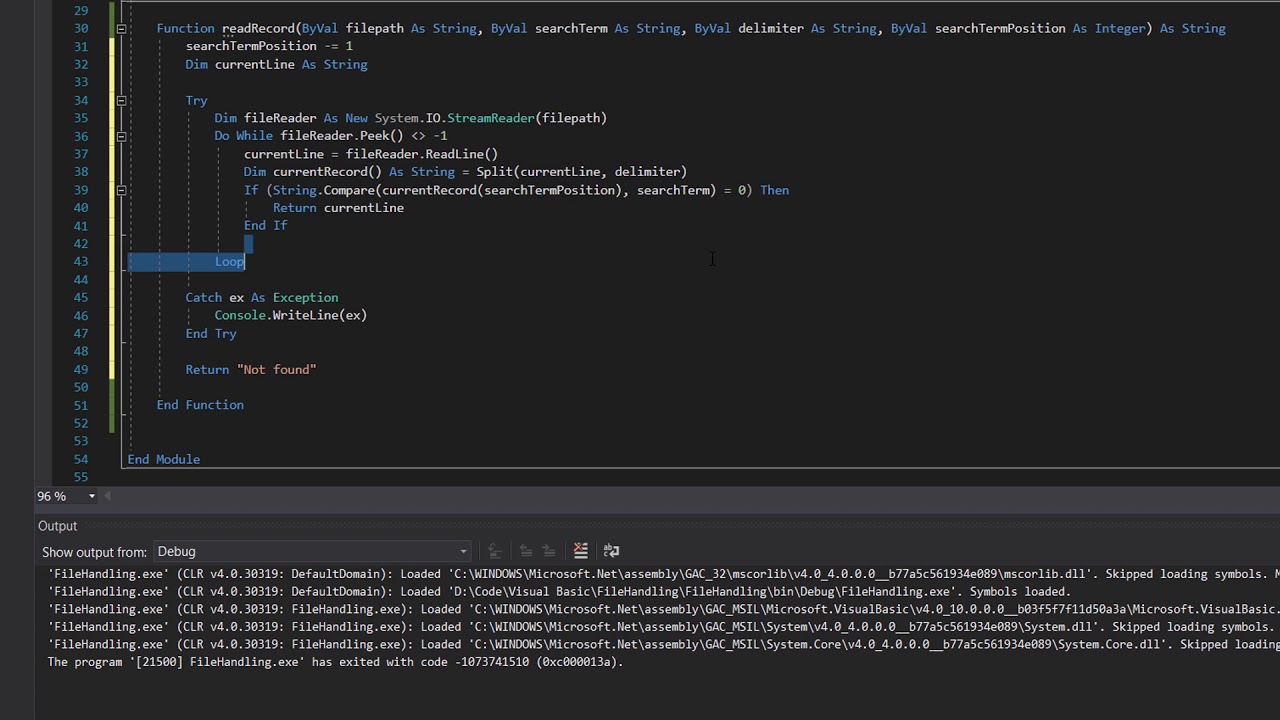Open the 96 % zoom level dropdown
The height and width of the screenshot is (720, 1280).
pos(92,496)
